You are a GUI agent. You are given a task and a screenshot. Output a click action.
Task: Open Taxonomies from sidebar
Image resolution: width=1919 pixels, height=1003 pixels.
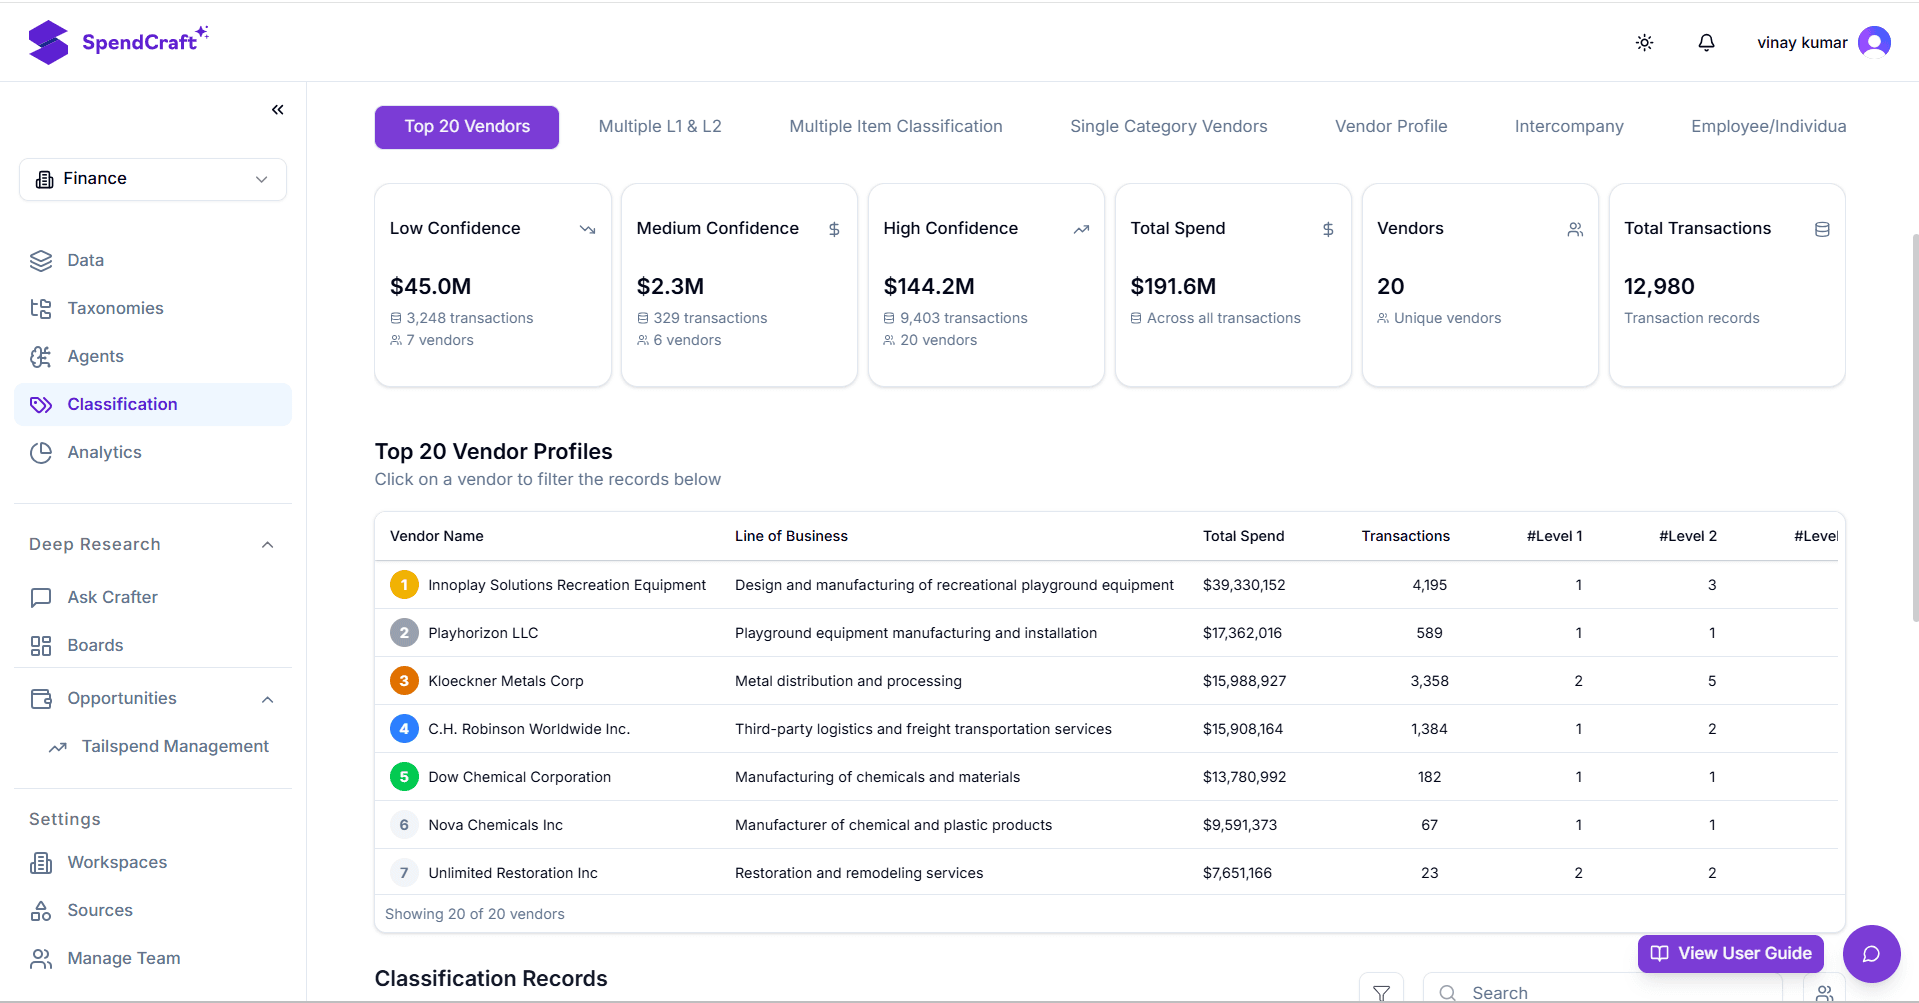[115, 308]
